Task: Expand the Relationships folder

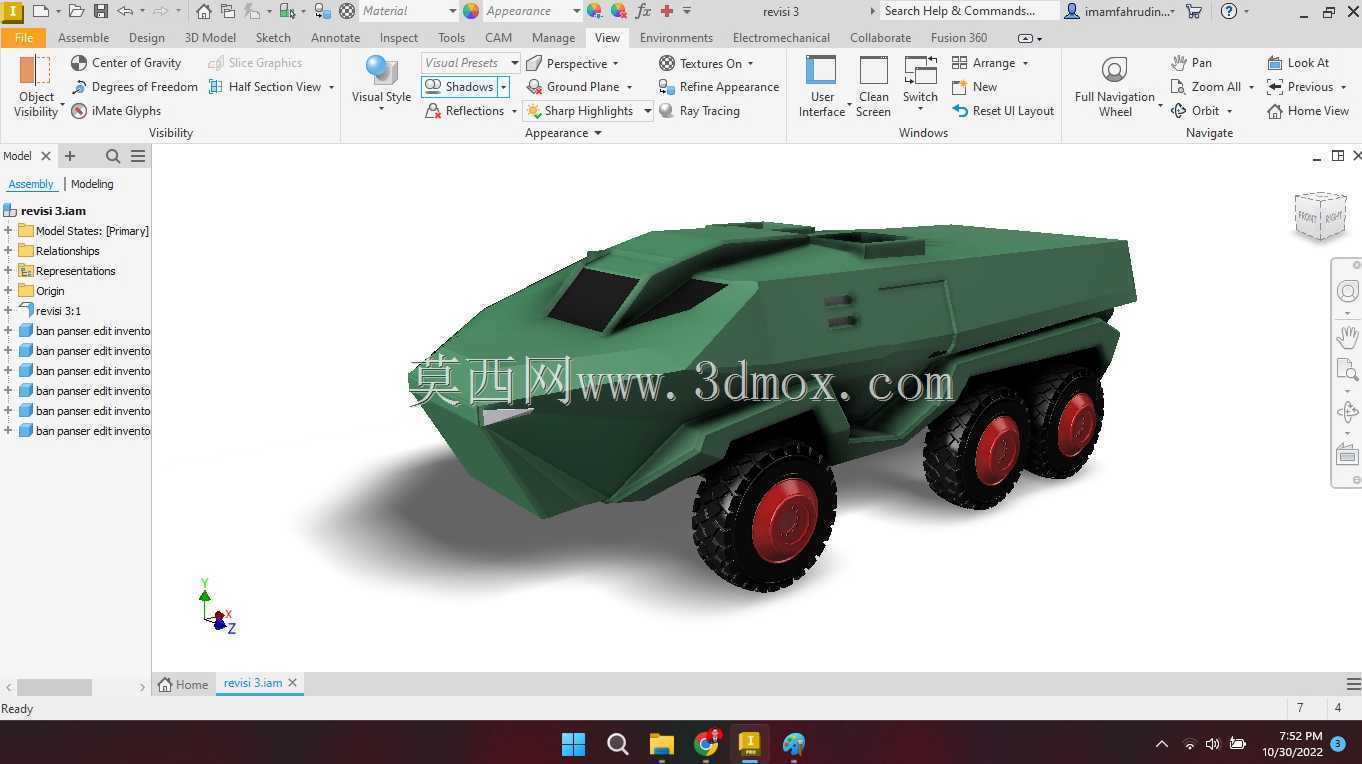Action: [x=8, y=251]
